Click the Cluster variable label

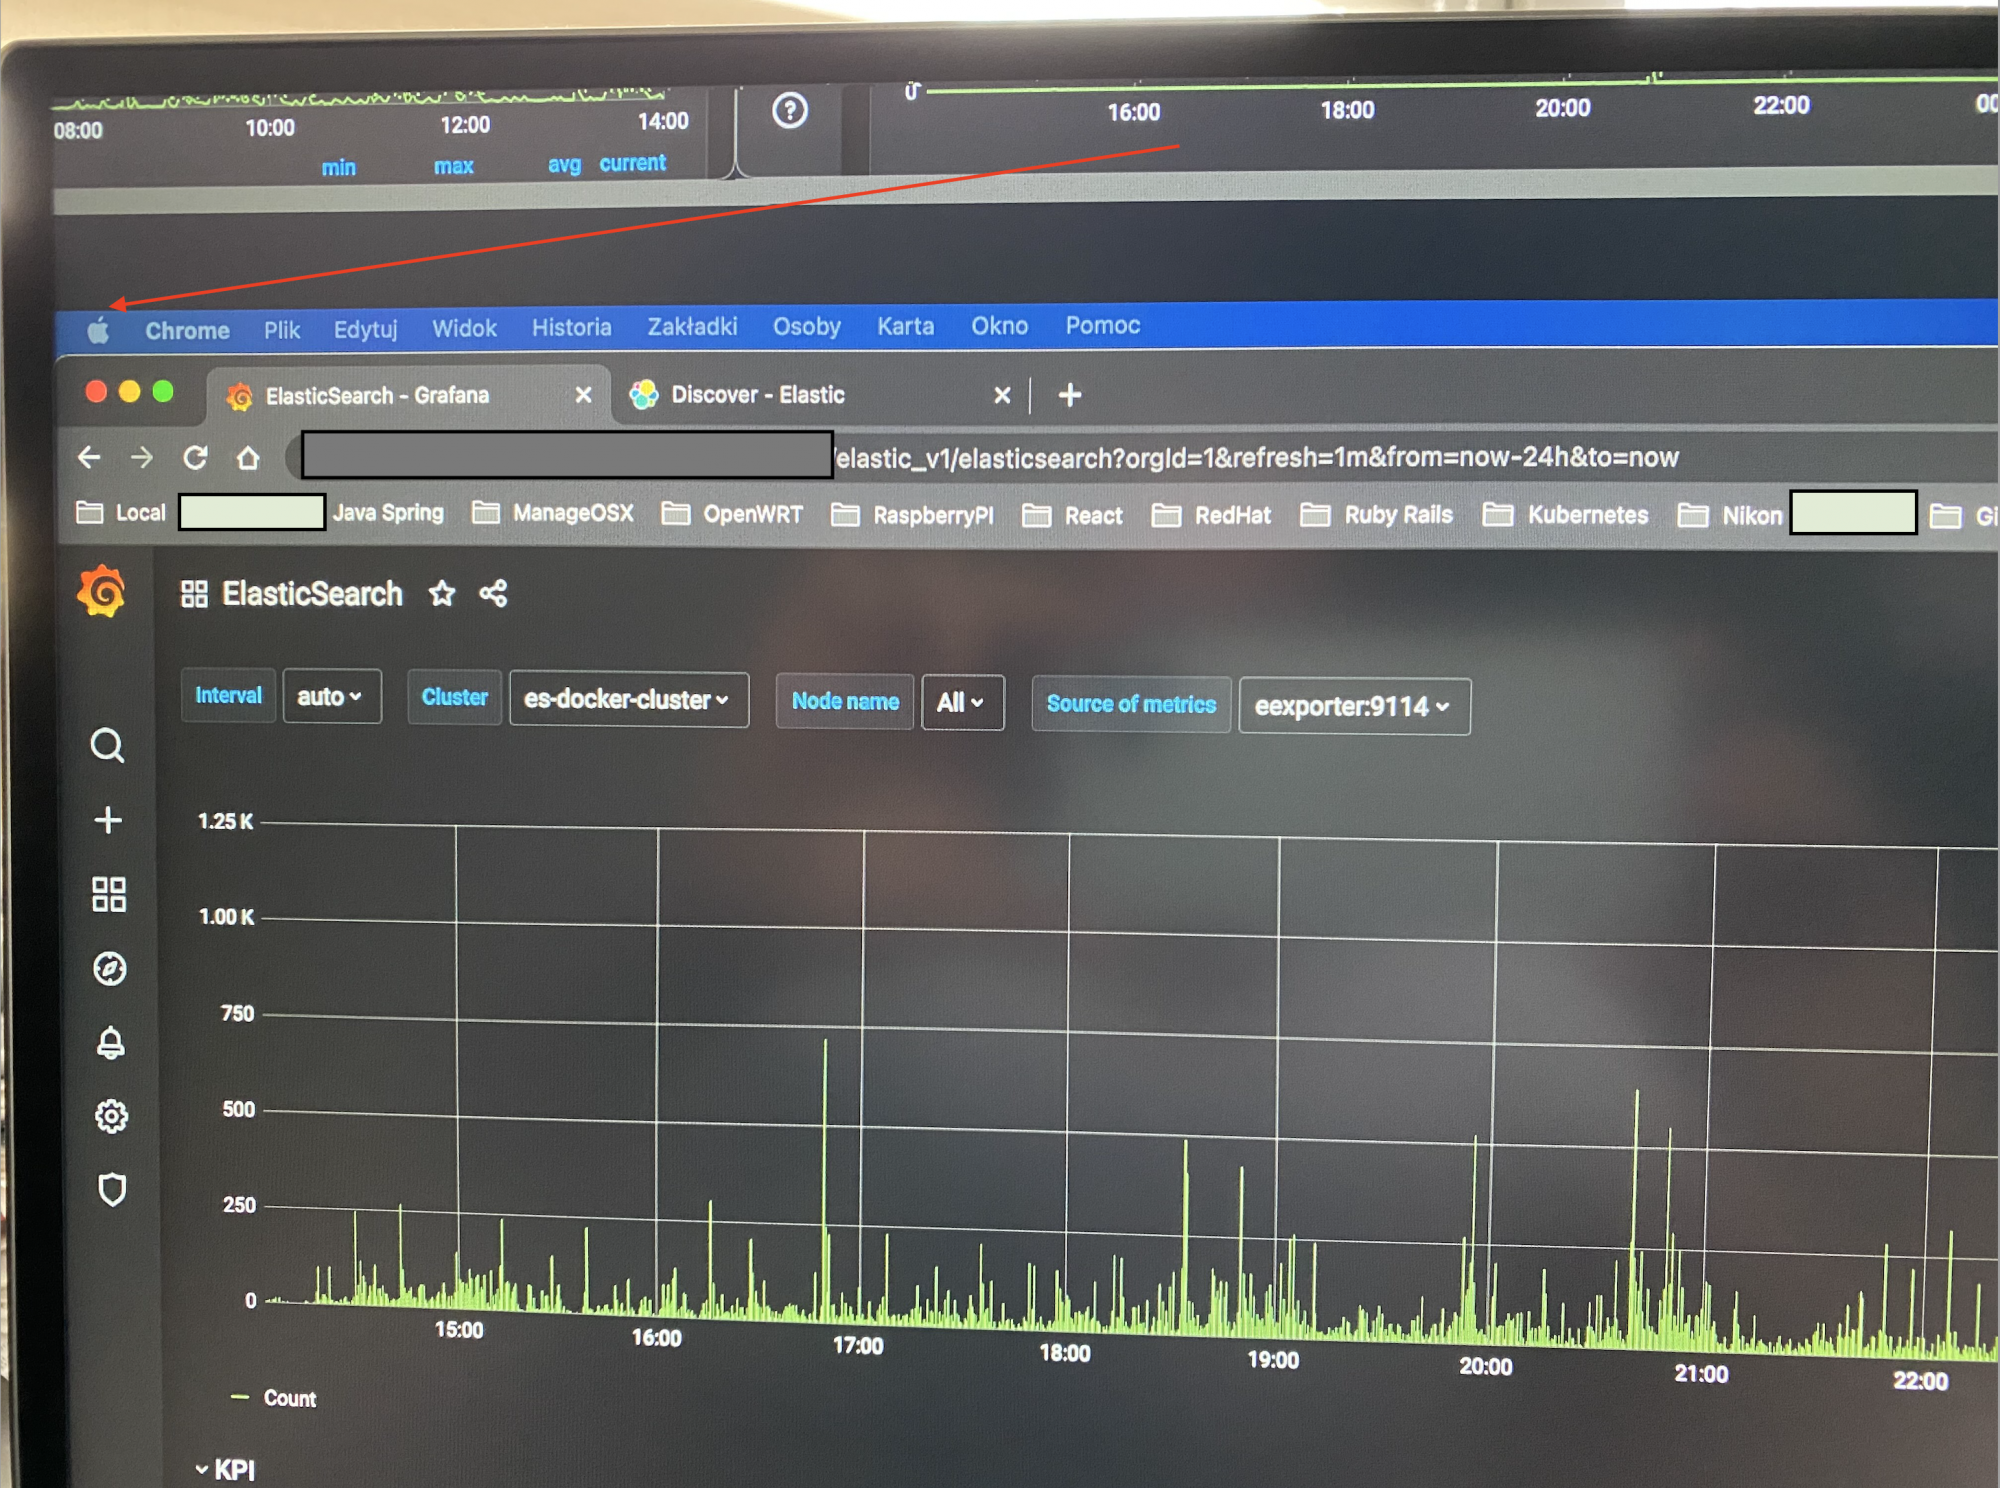pyautogui.click(x=454, y=697)
